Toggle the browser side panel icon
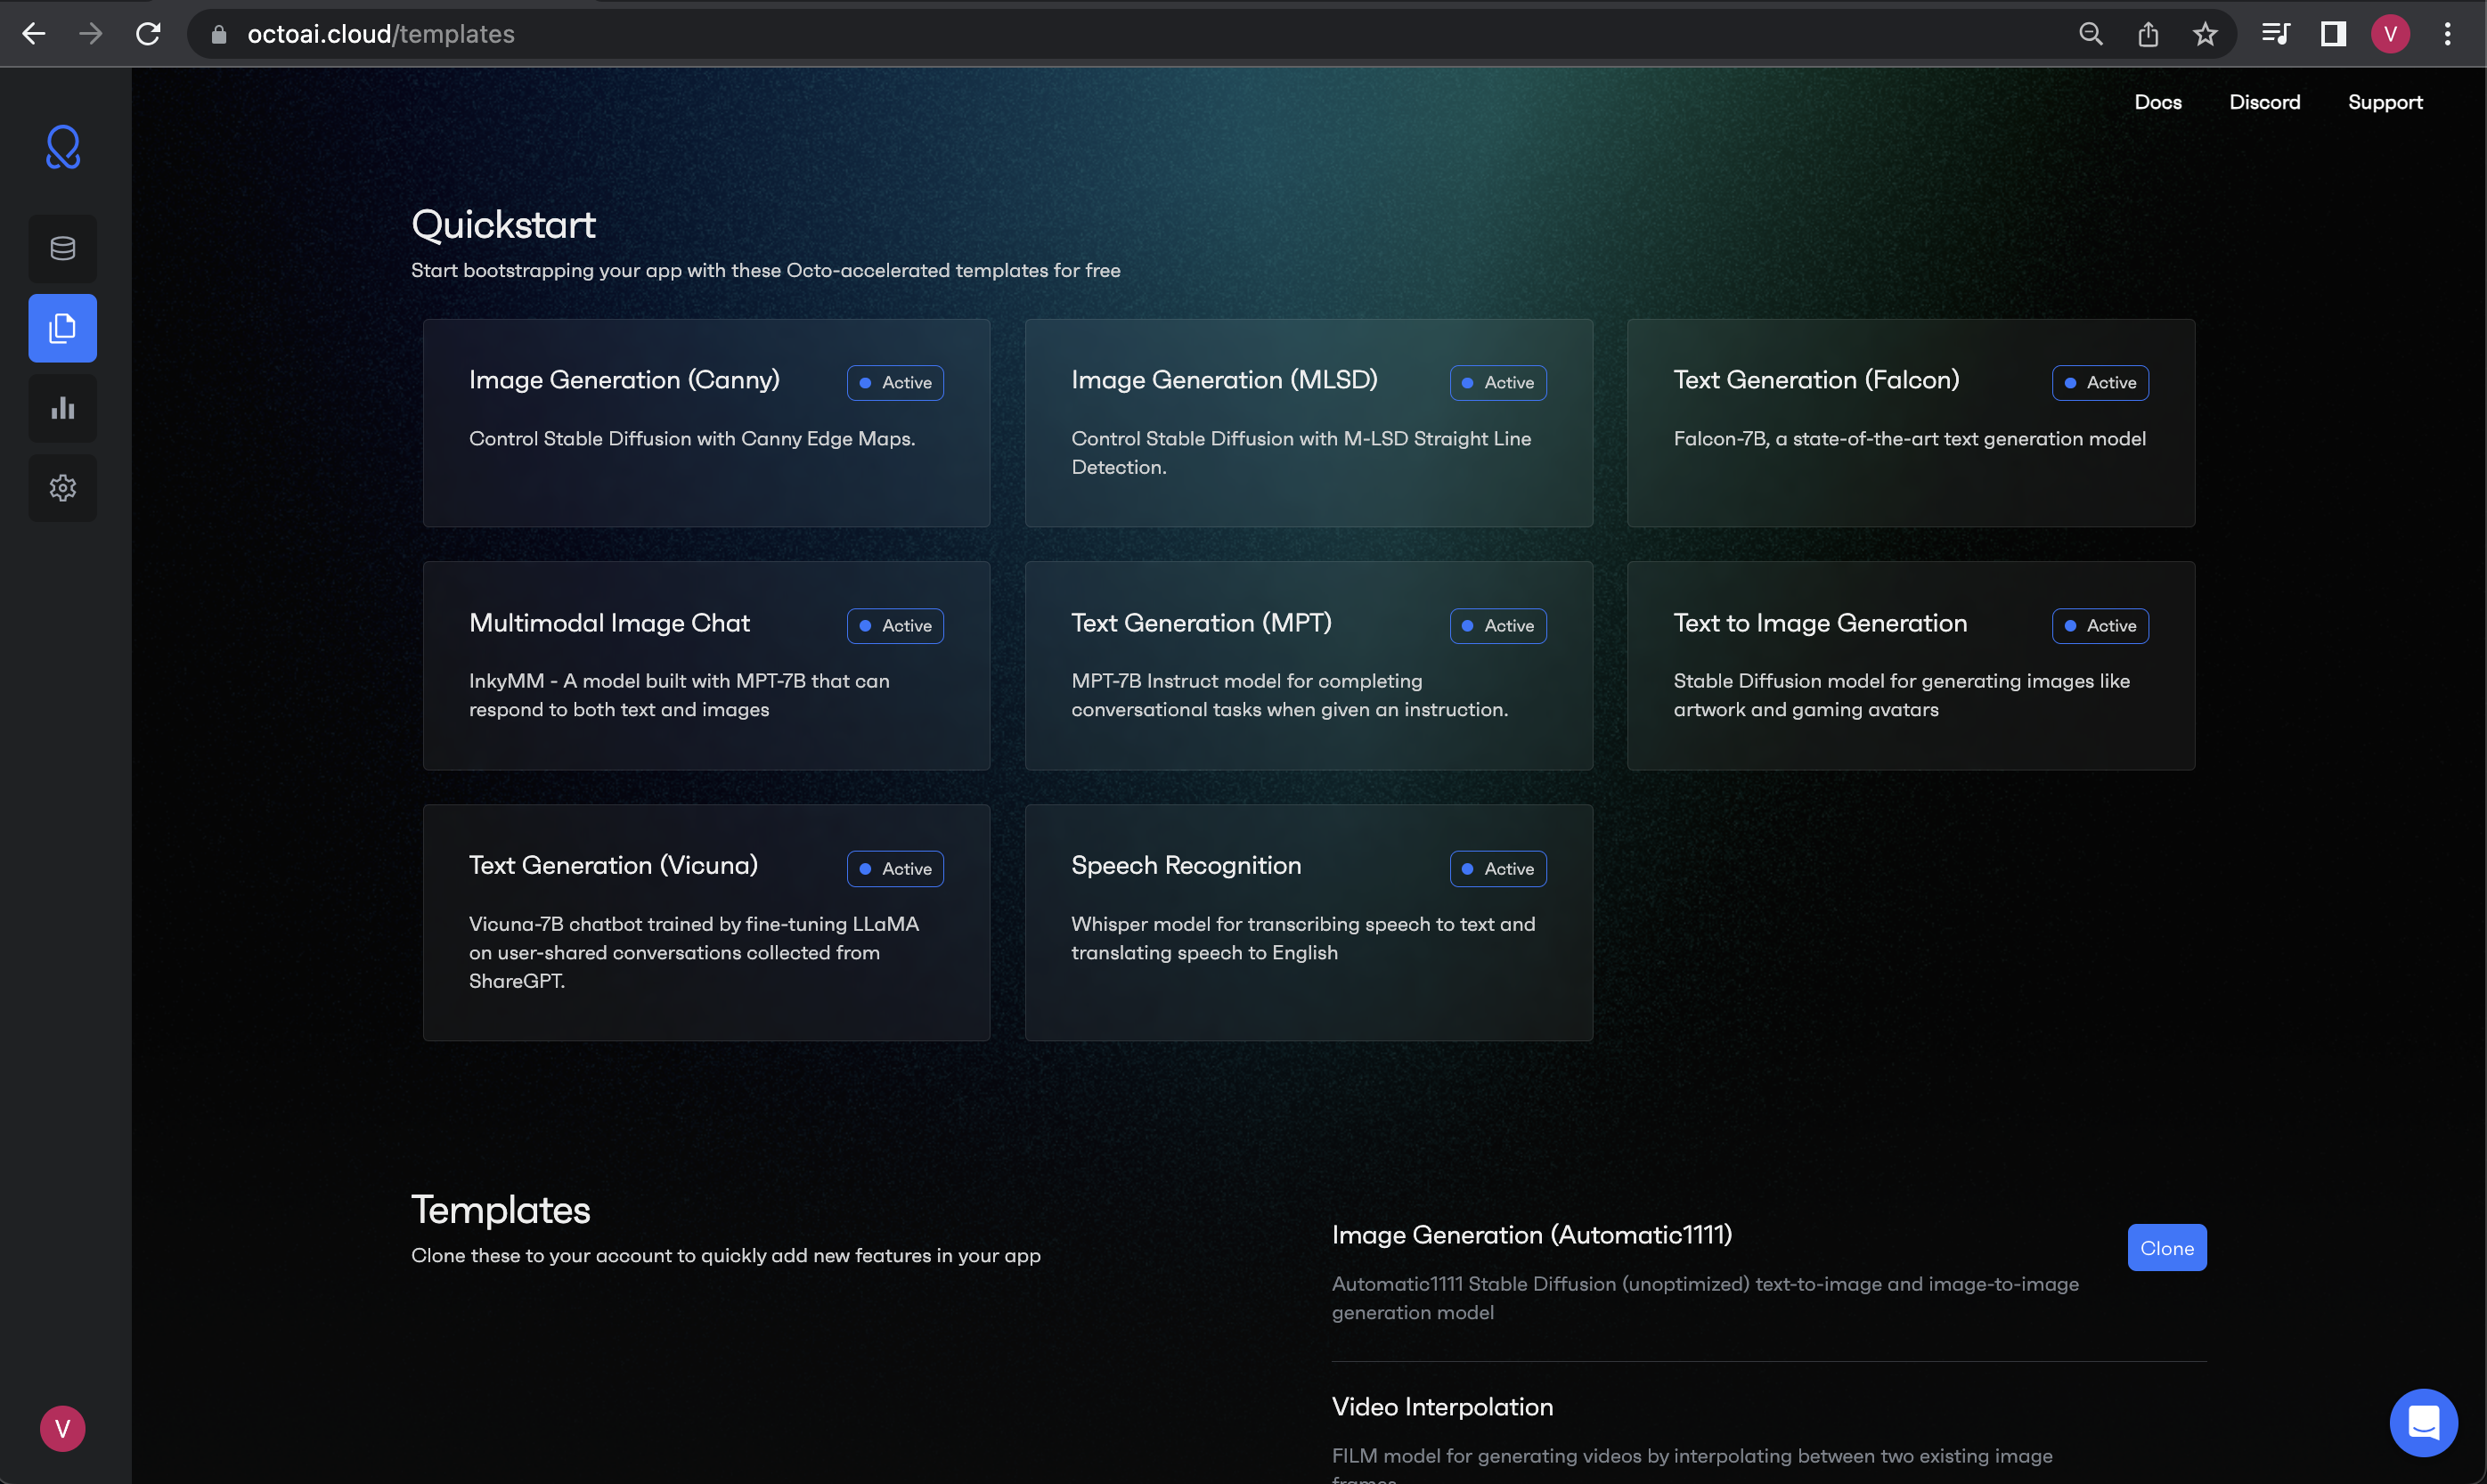2487x1484 pixels. (2333, 34)
